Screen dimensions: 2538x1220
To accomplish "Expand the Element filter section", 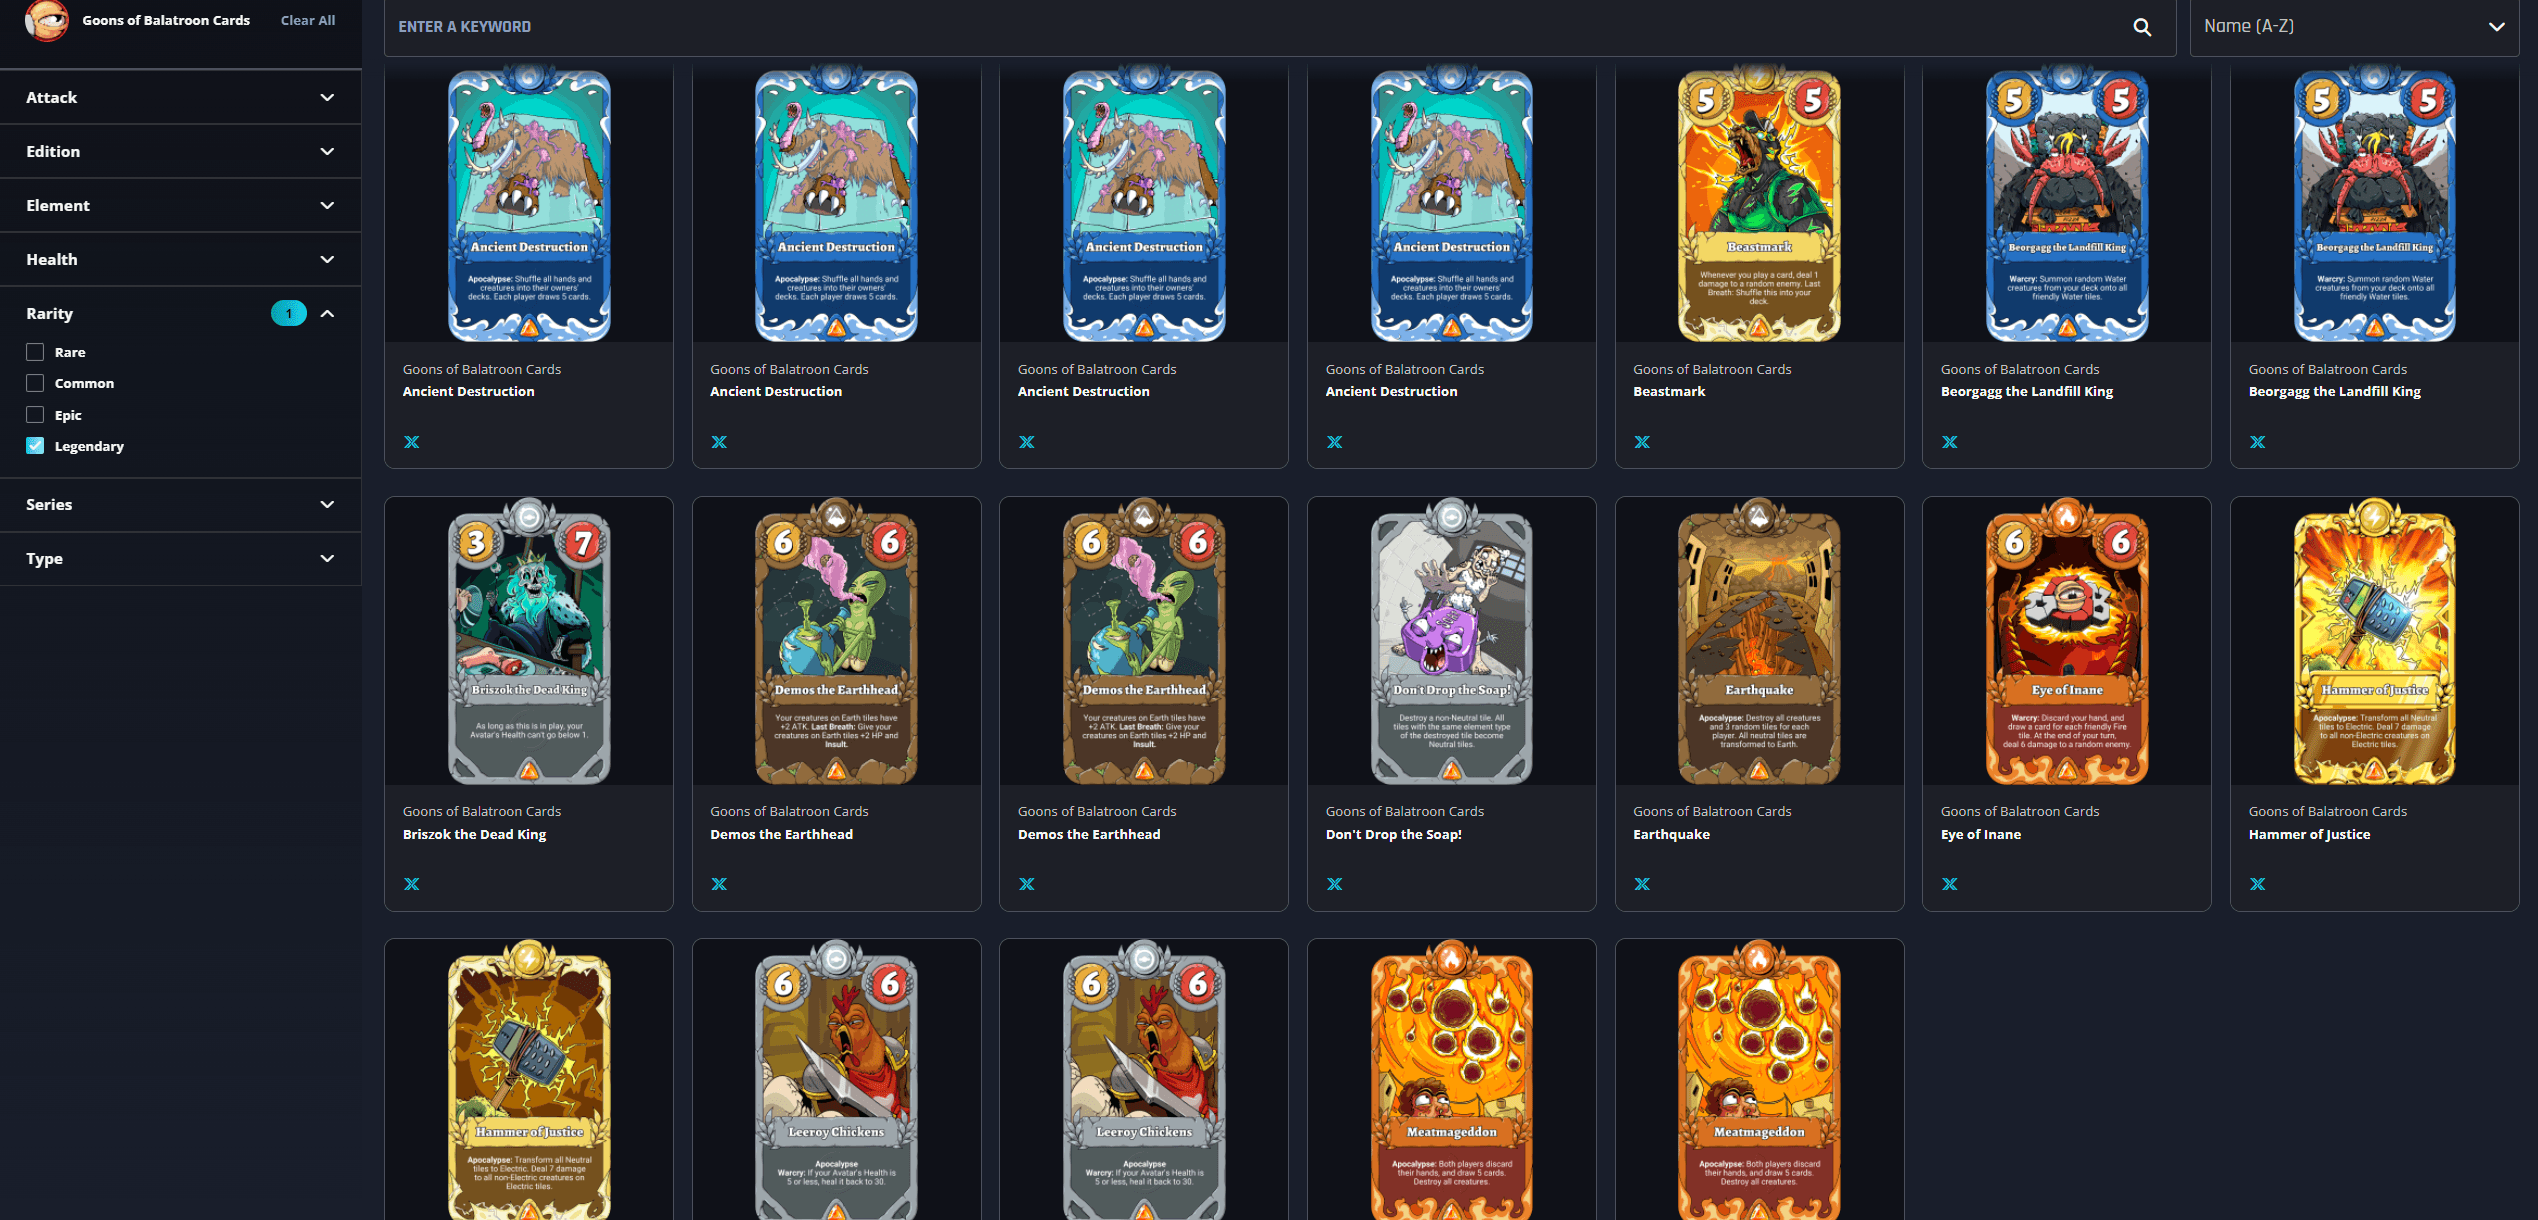I will coord(181,205).
